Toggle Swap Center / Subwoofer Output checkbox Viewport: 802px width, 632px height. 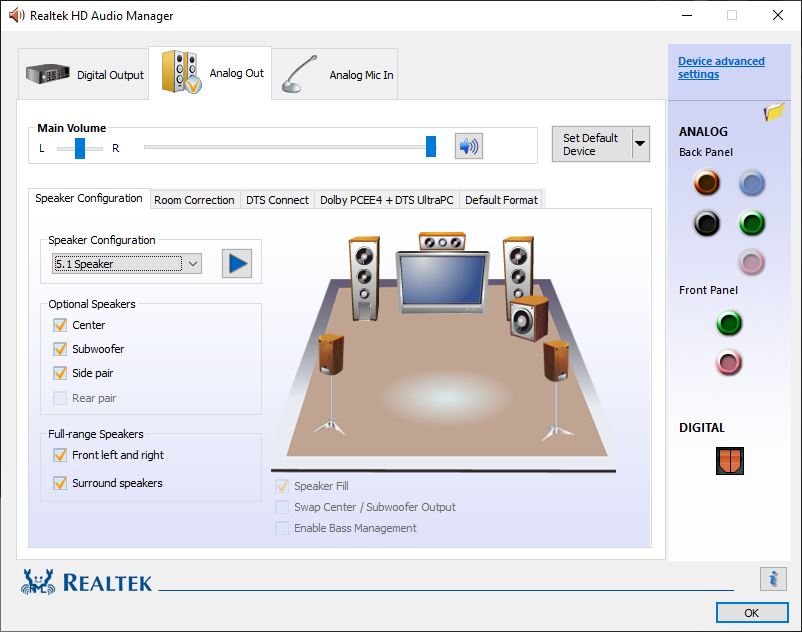pos(282,507)
